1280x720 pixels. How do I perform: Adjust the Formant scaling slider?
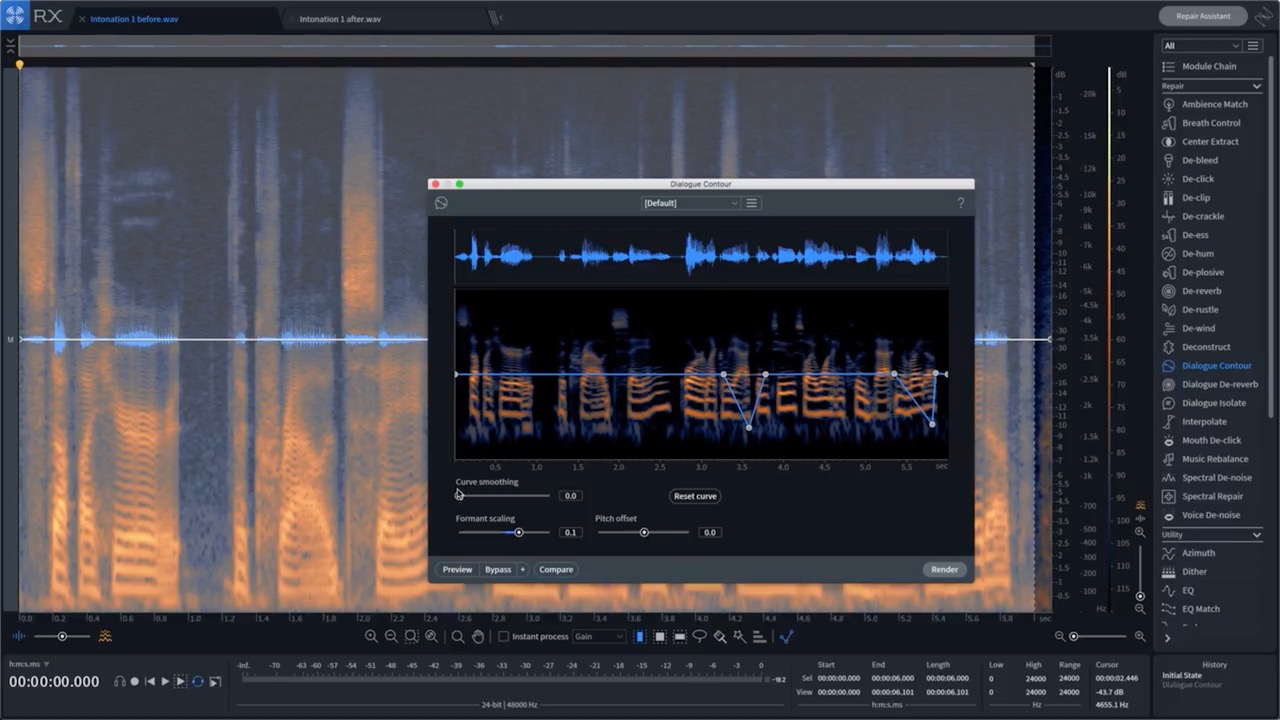point(503,532)
